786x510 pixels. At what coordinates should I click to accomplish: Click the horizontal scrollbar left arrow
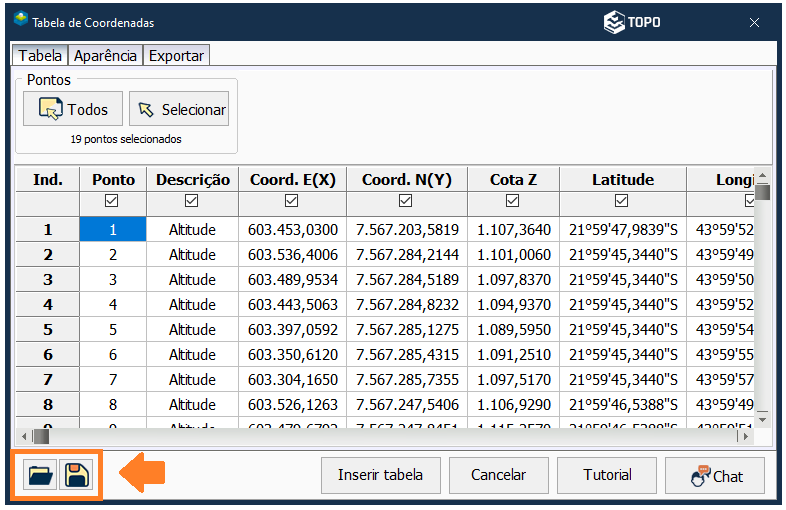point(24,436)
